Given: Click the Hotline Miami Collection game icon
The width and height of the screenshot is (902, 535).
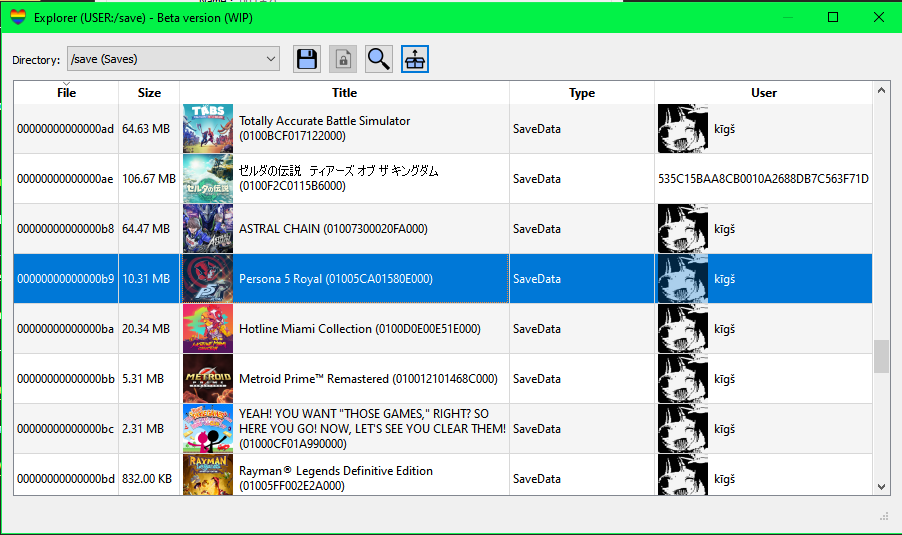Looking at the screenshot, I should point(208,329).
